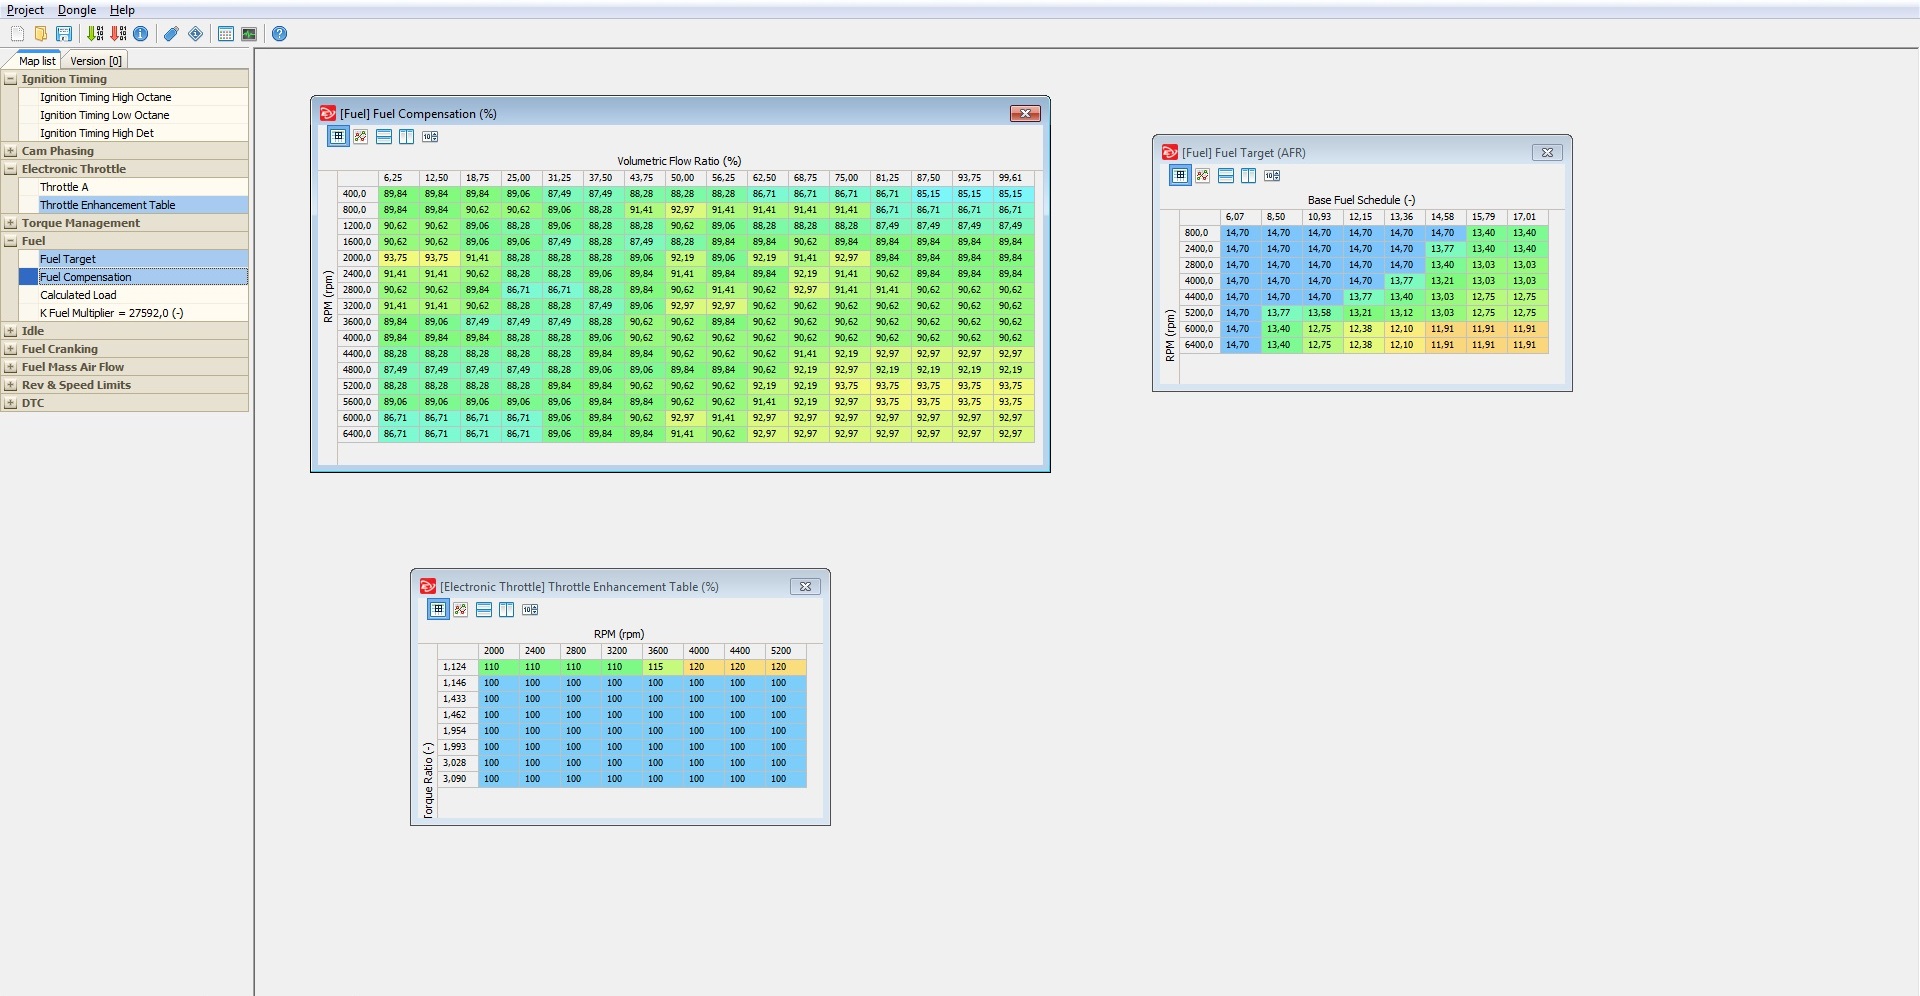Screen dimensions: 1920x996
Task: Click vertical split icon in the Throttle Enhancement window
Action: [507, 609]
